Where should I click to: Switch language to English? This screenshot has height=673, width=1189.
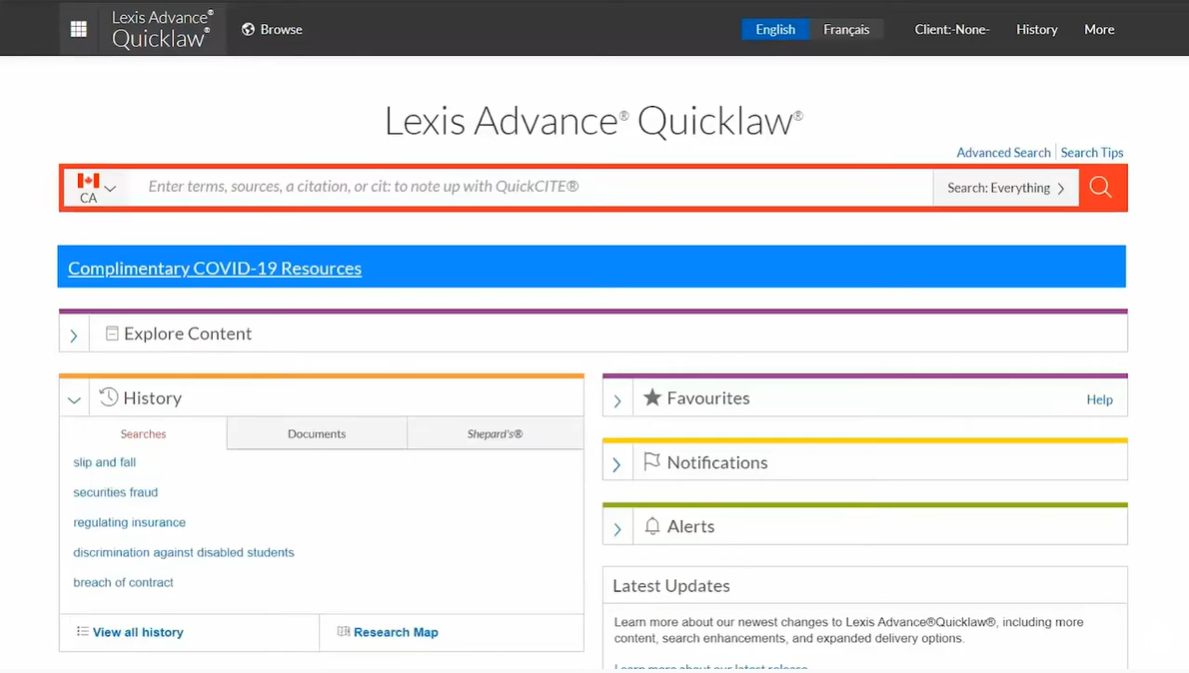pyautogui.click(x=775, y=29)
